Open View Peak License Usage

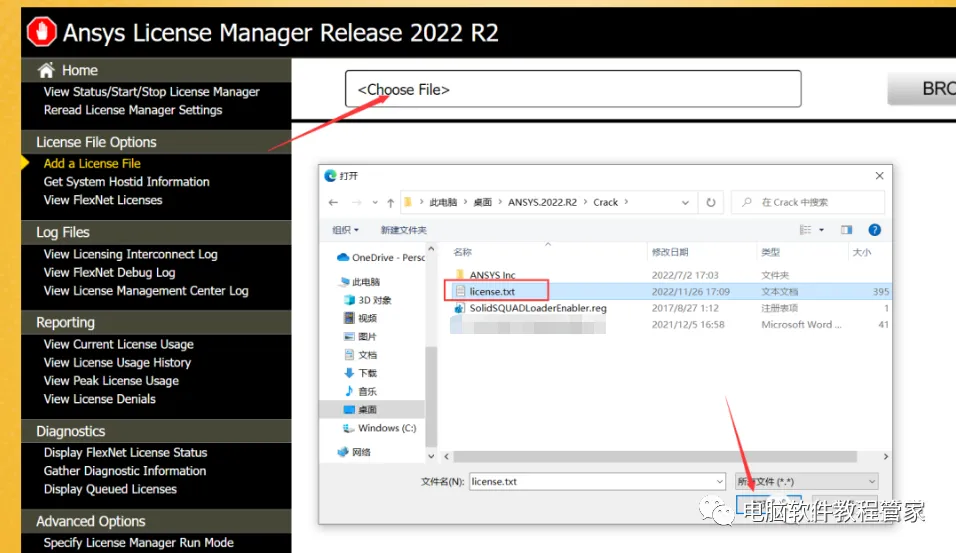(111, 381)
